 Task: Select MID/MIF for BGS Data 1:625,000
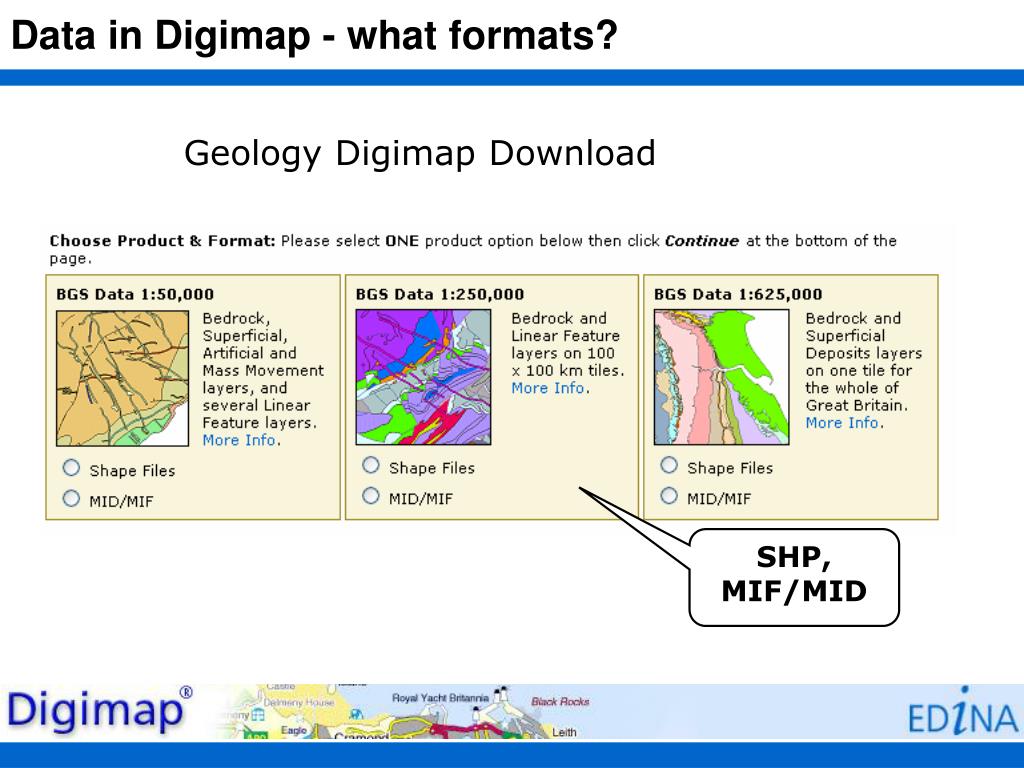click(x=669, y=496)
